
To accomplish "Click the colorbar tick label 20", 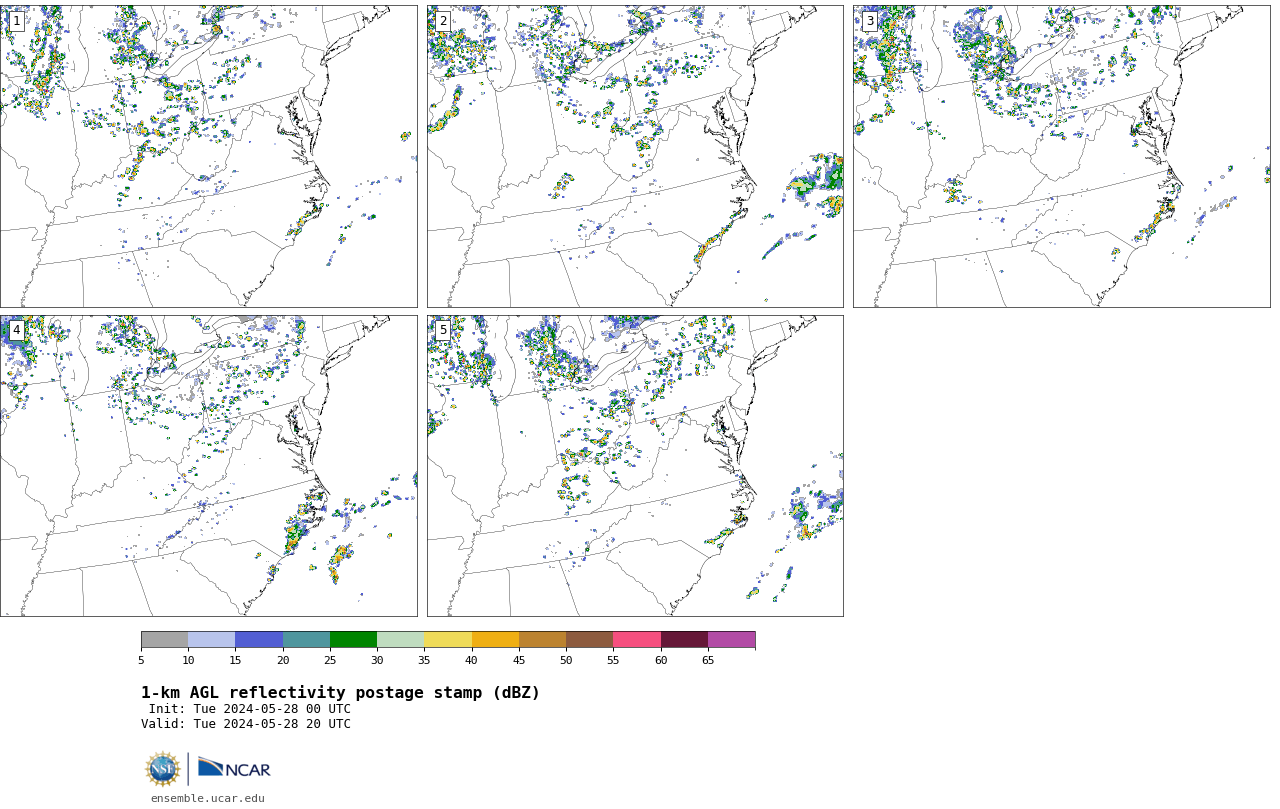I will [x=283, y=660].
